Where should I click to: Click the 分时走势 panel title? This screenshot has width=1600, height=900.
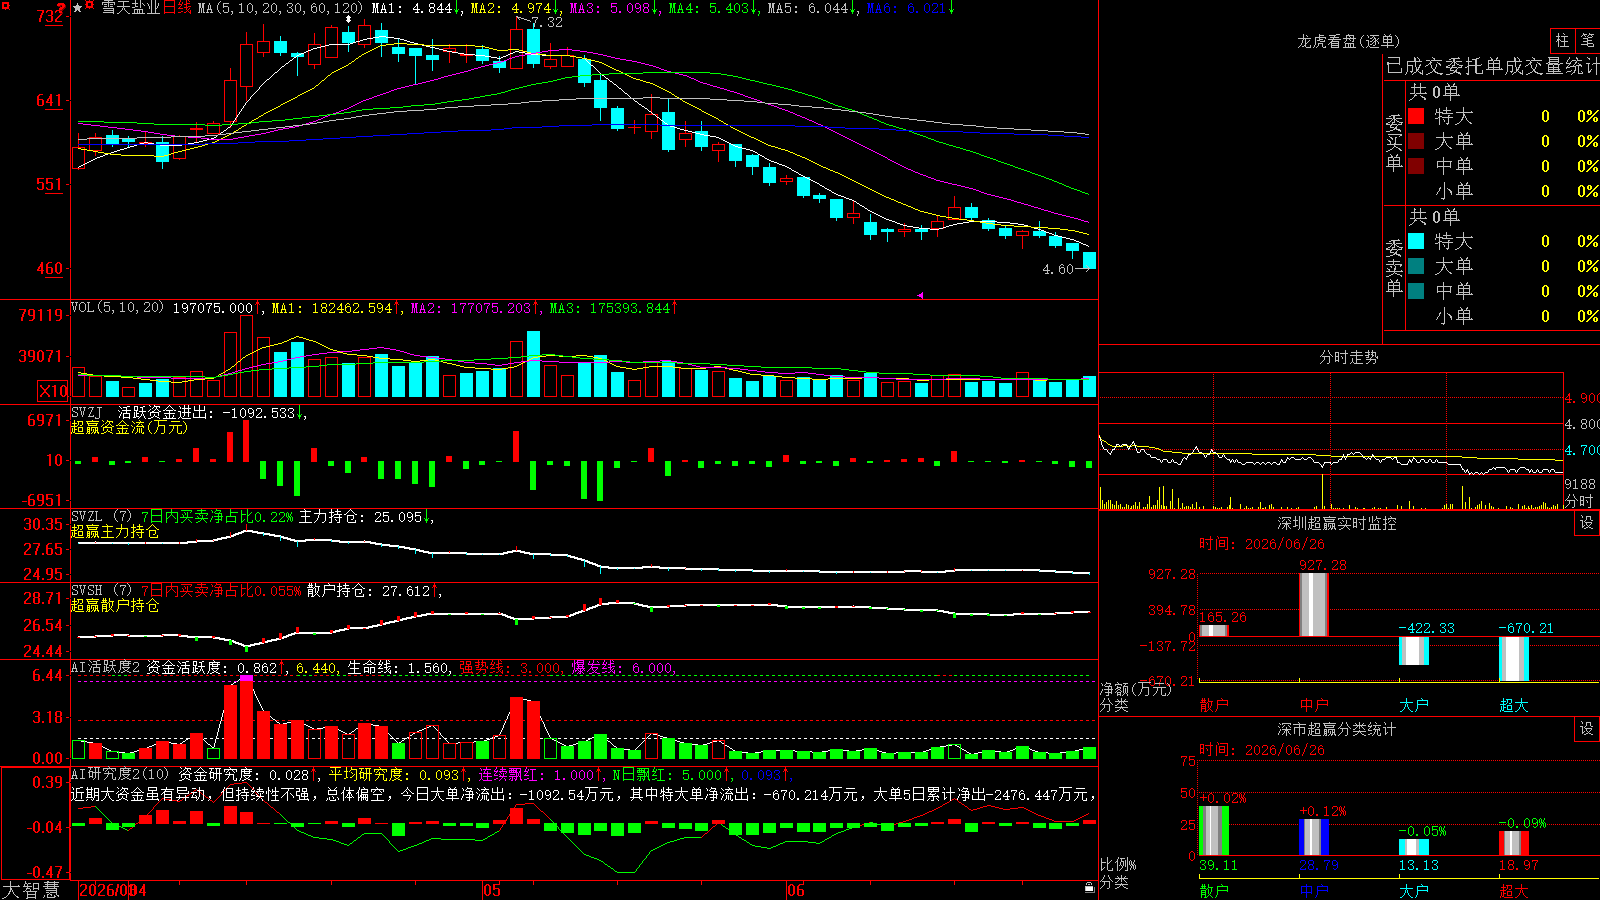1348,357
